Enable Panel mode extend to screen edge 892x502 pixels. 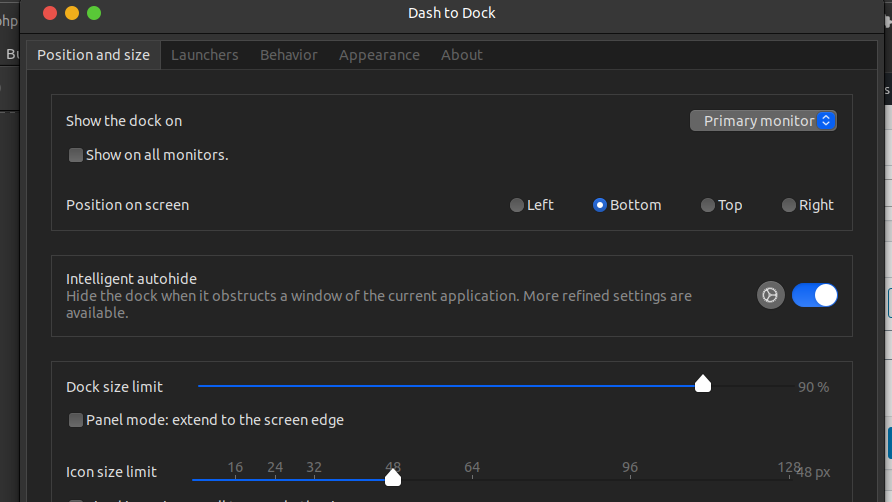pyautogui.click(x=76, y=420)
